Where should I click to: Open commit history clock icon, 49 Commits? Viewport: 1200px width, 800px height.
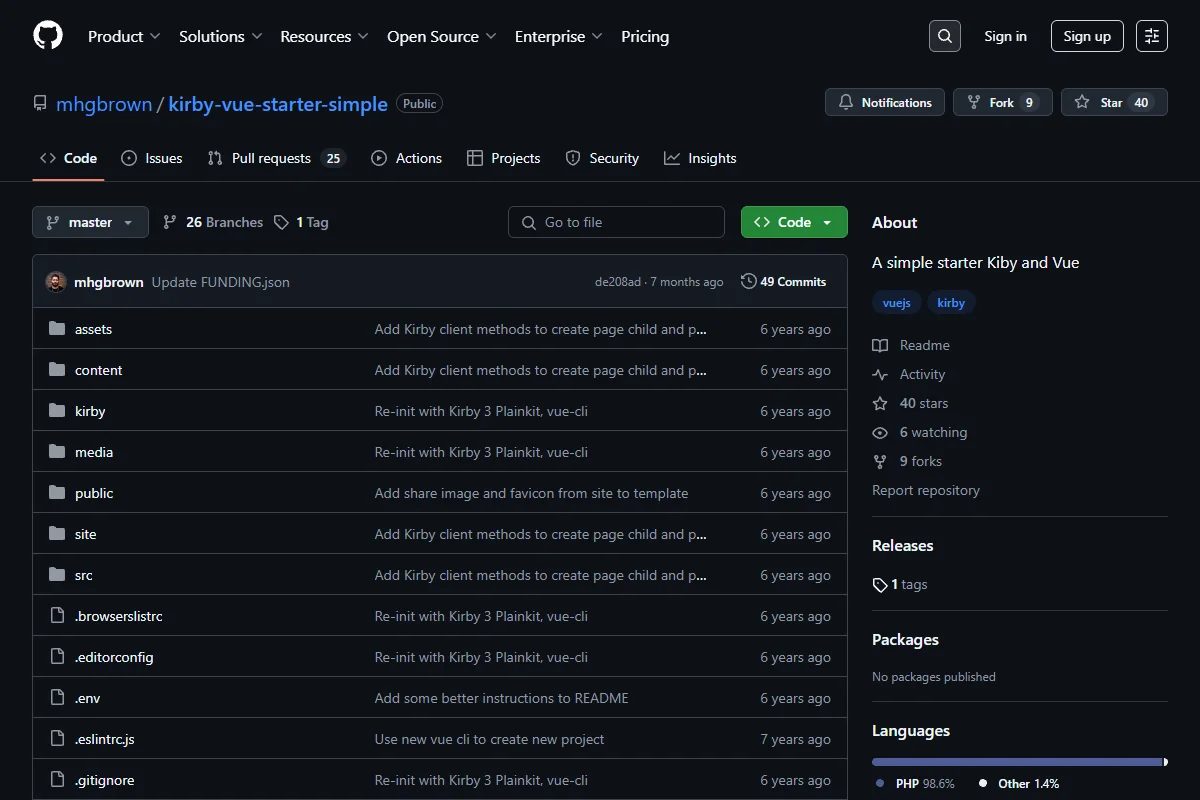point(784,282)
